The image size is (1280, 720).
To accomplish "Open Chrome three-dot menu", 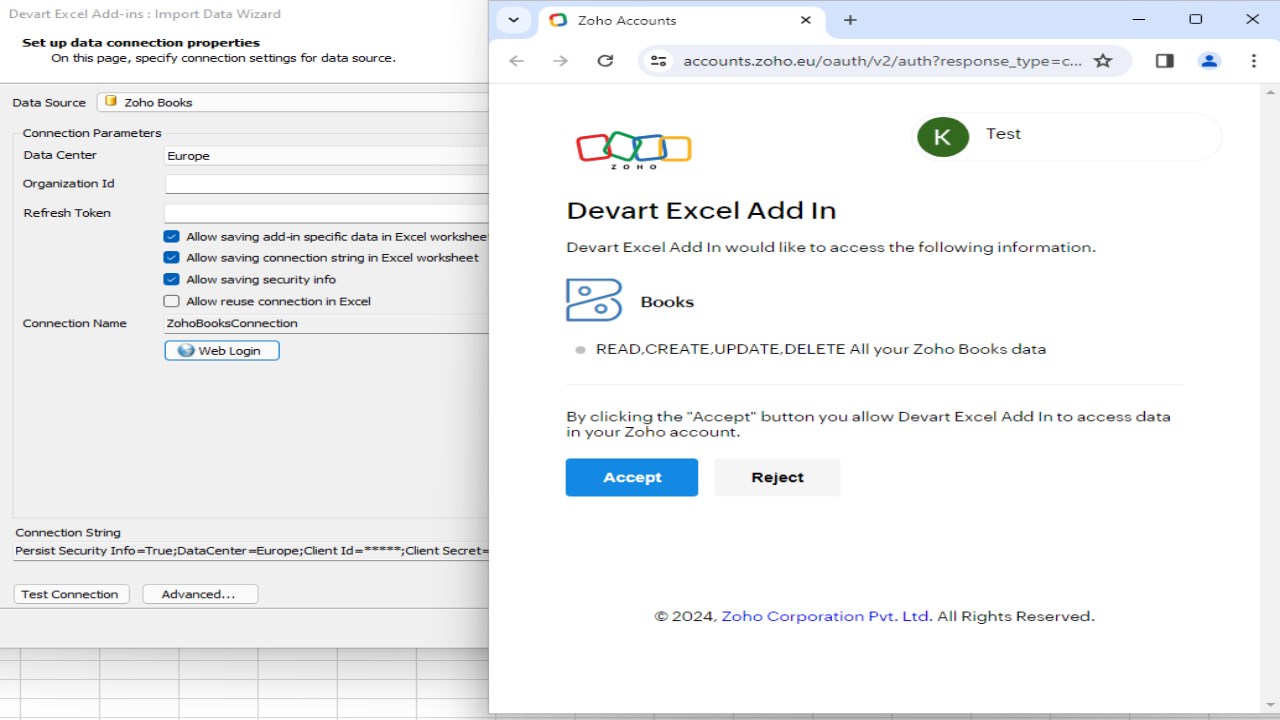I will point(1253,61).
